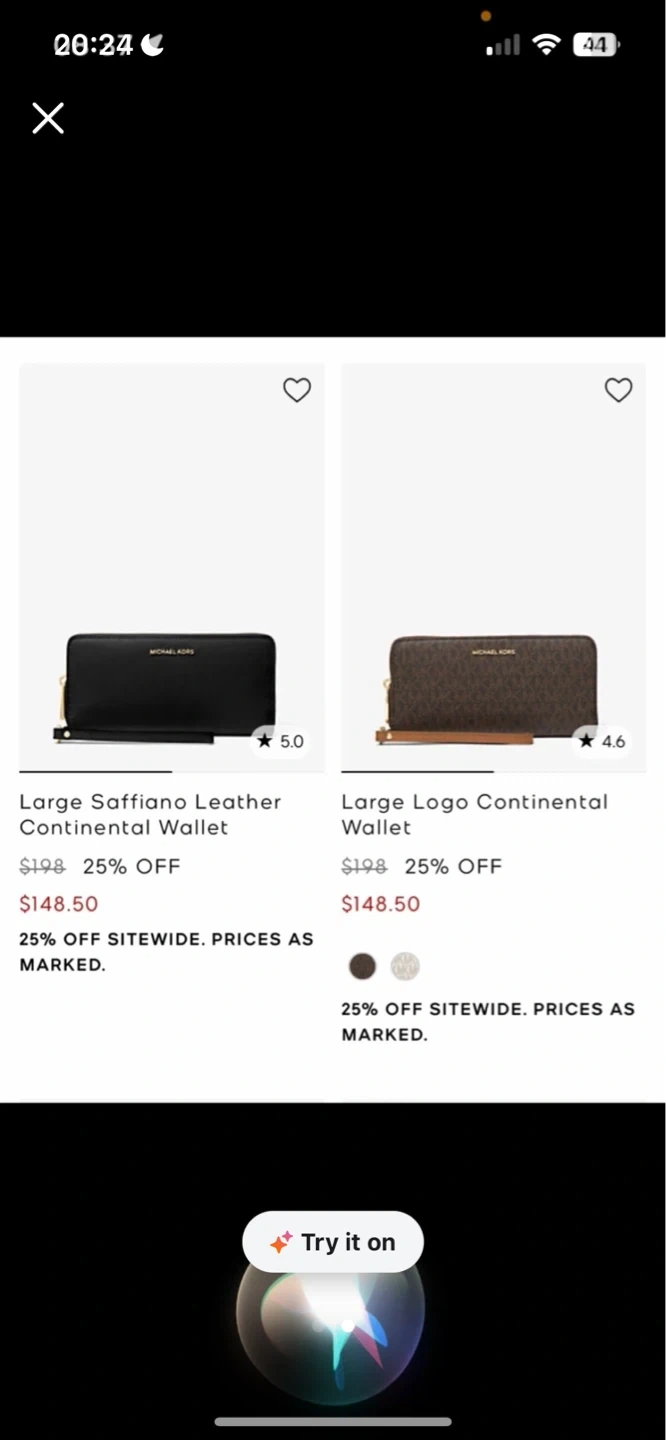
Task: Tap the X close icon
Action: point(48,118)
